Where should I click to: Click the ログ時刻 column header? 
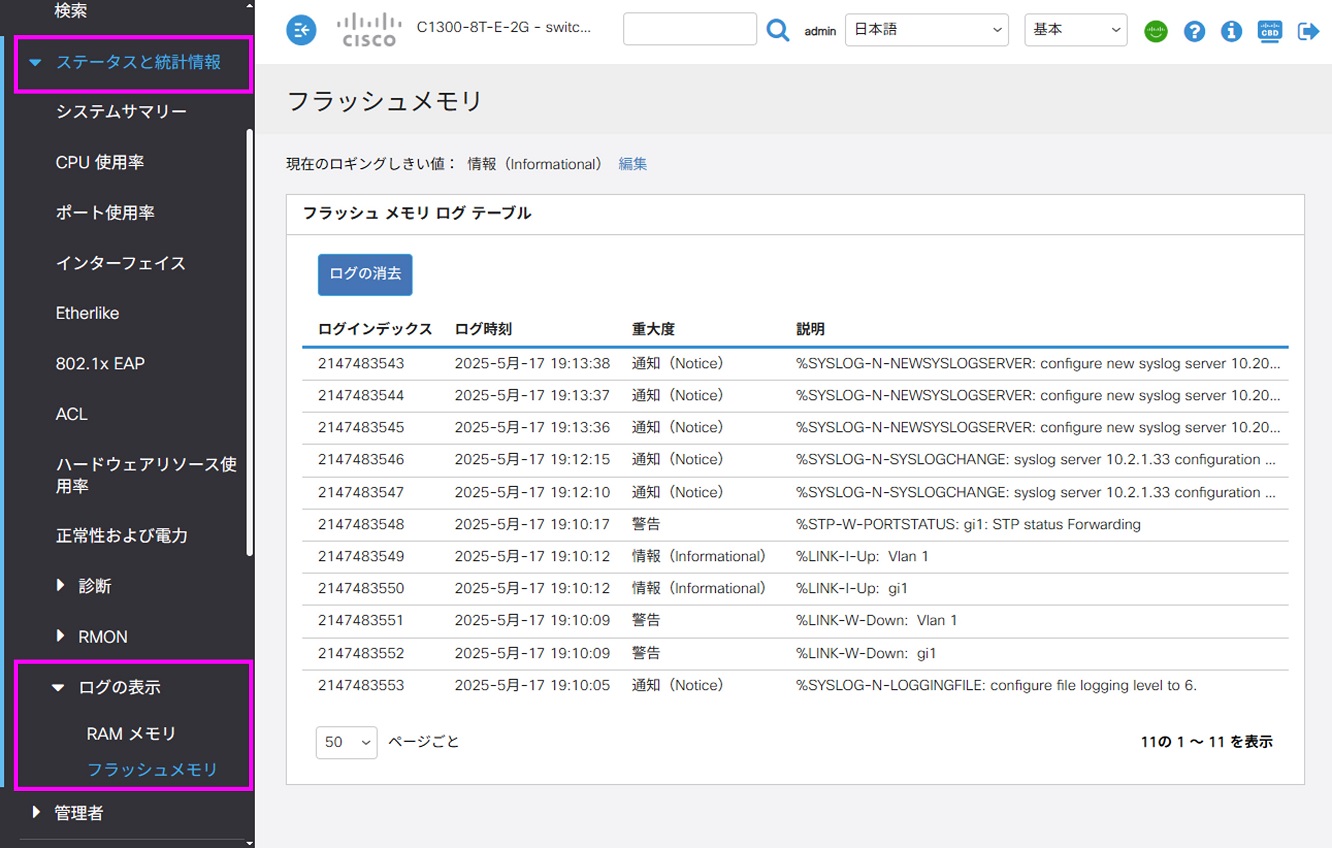point(483,329)
